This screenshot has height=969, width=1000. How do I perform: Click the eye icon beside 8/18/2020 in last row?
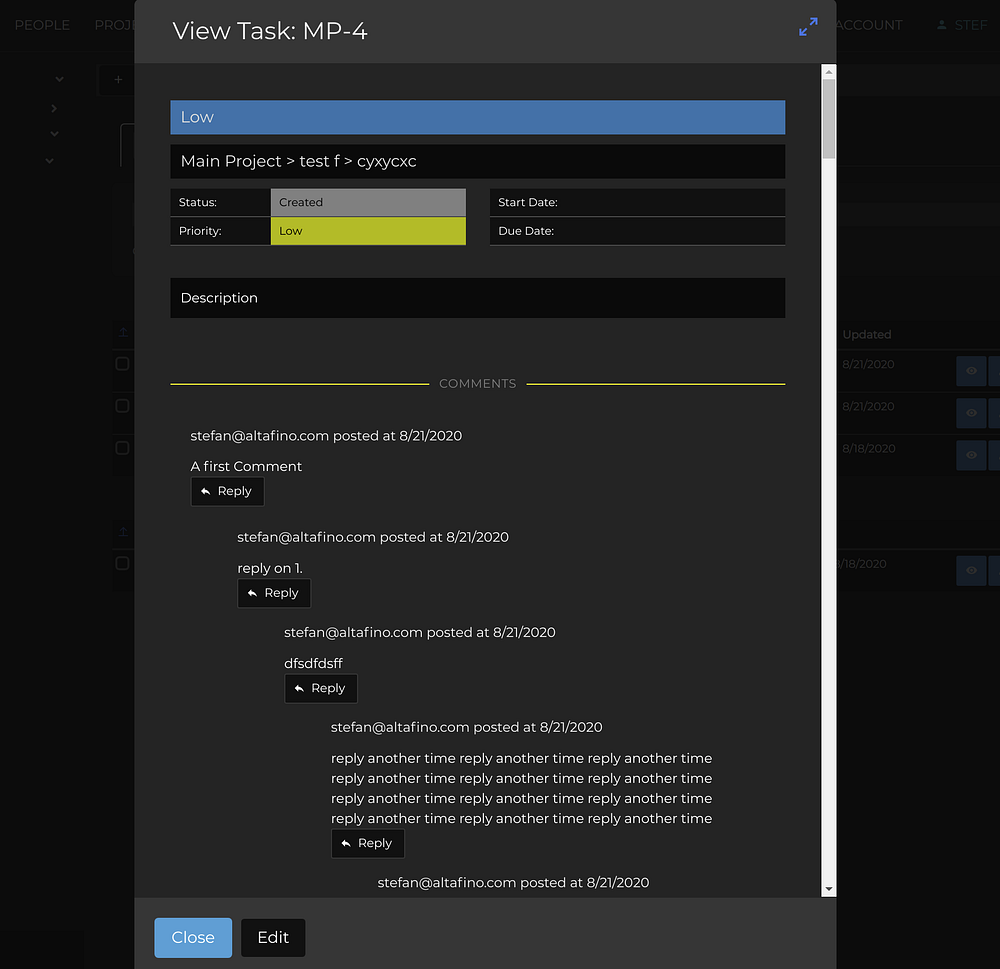(970, 570)
